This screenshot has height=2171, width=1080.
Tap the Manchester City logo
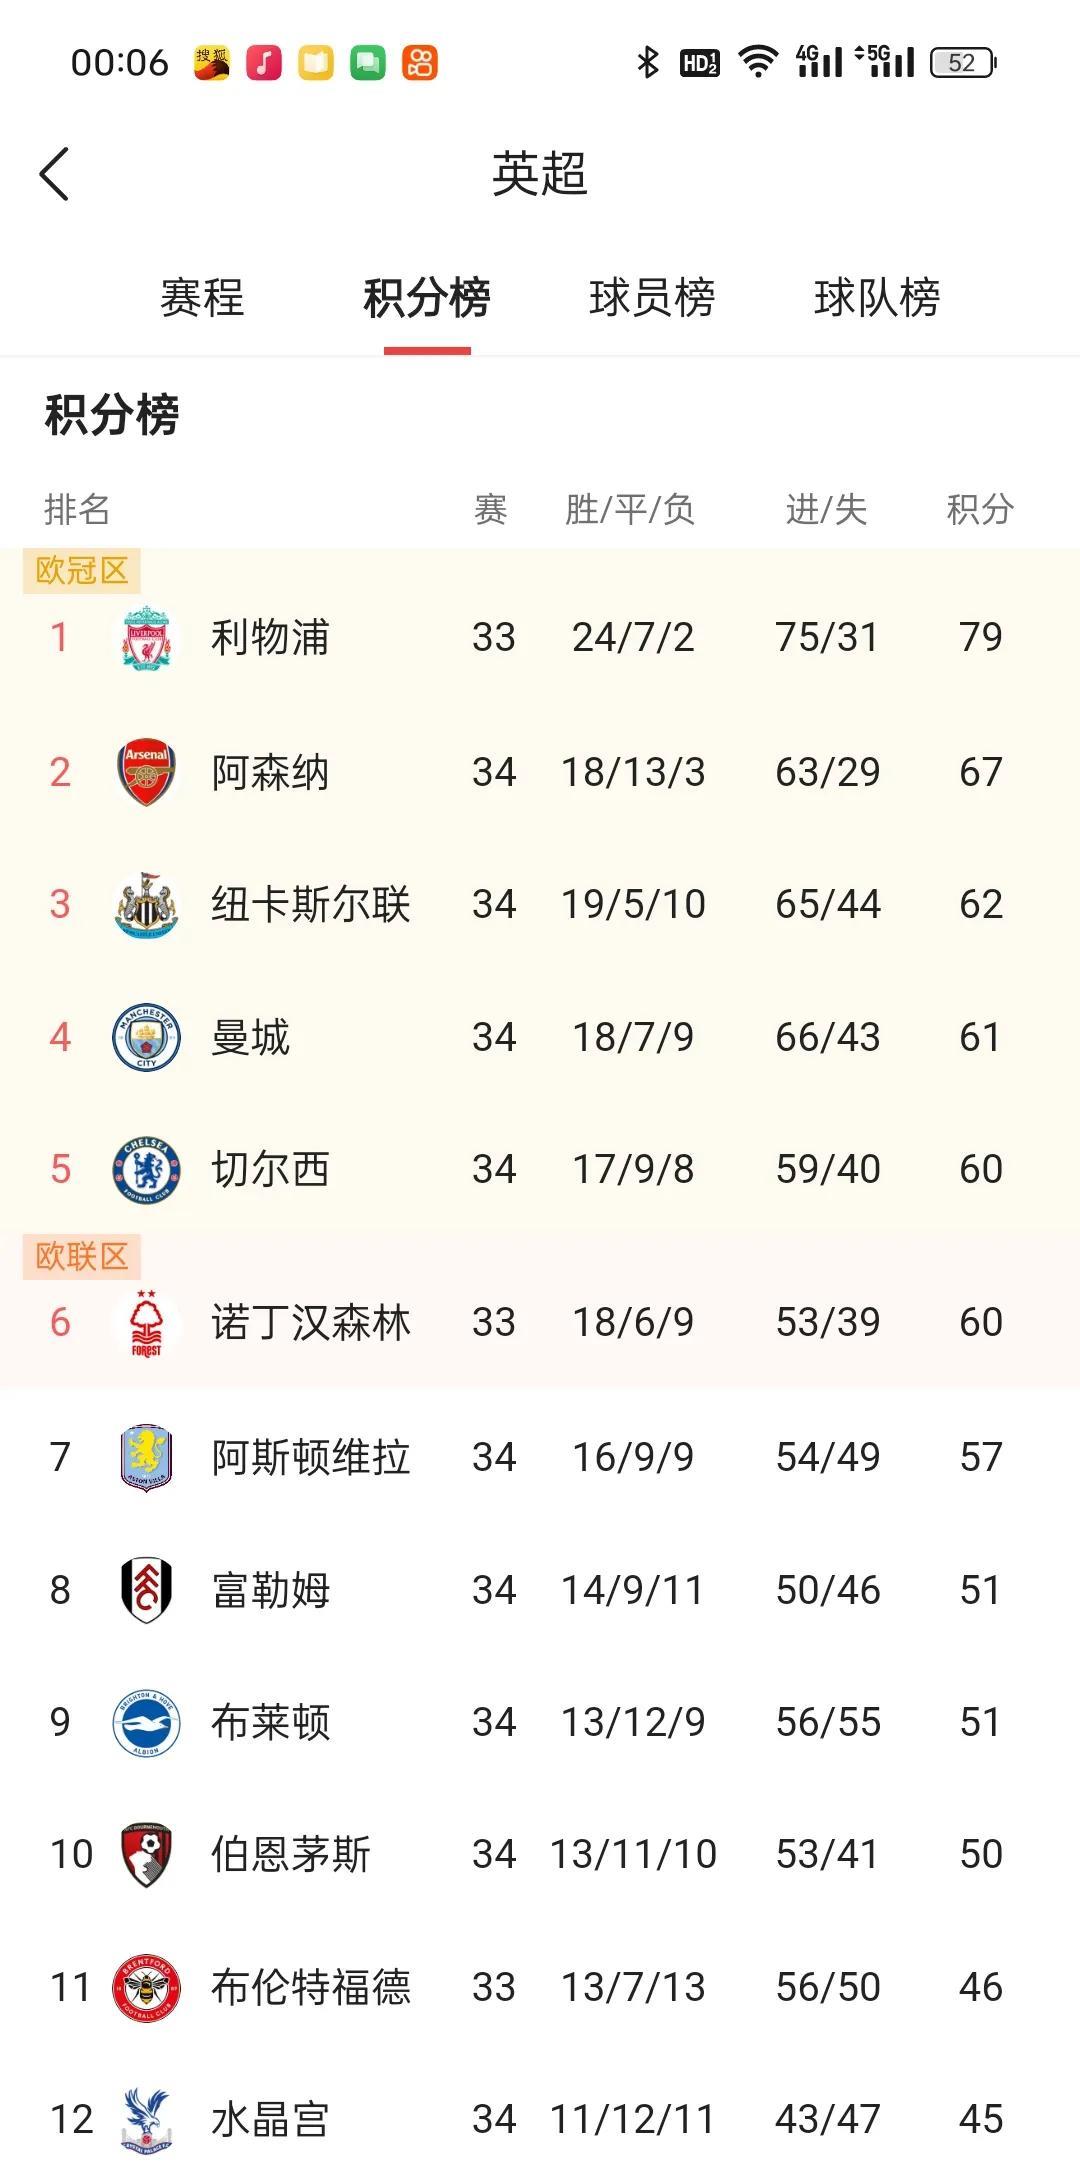point(147,1037)
